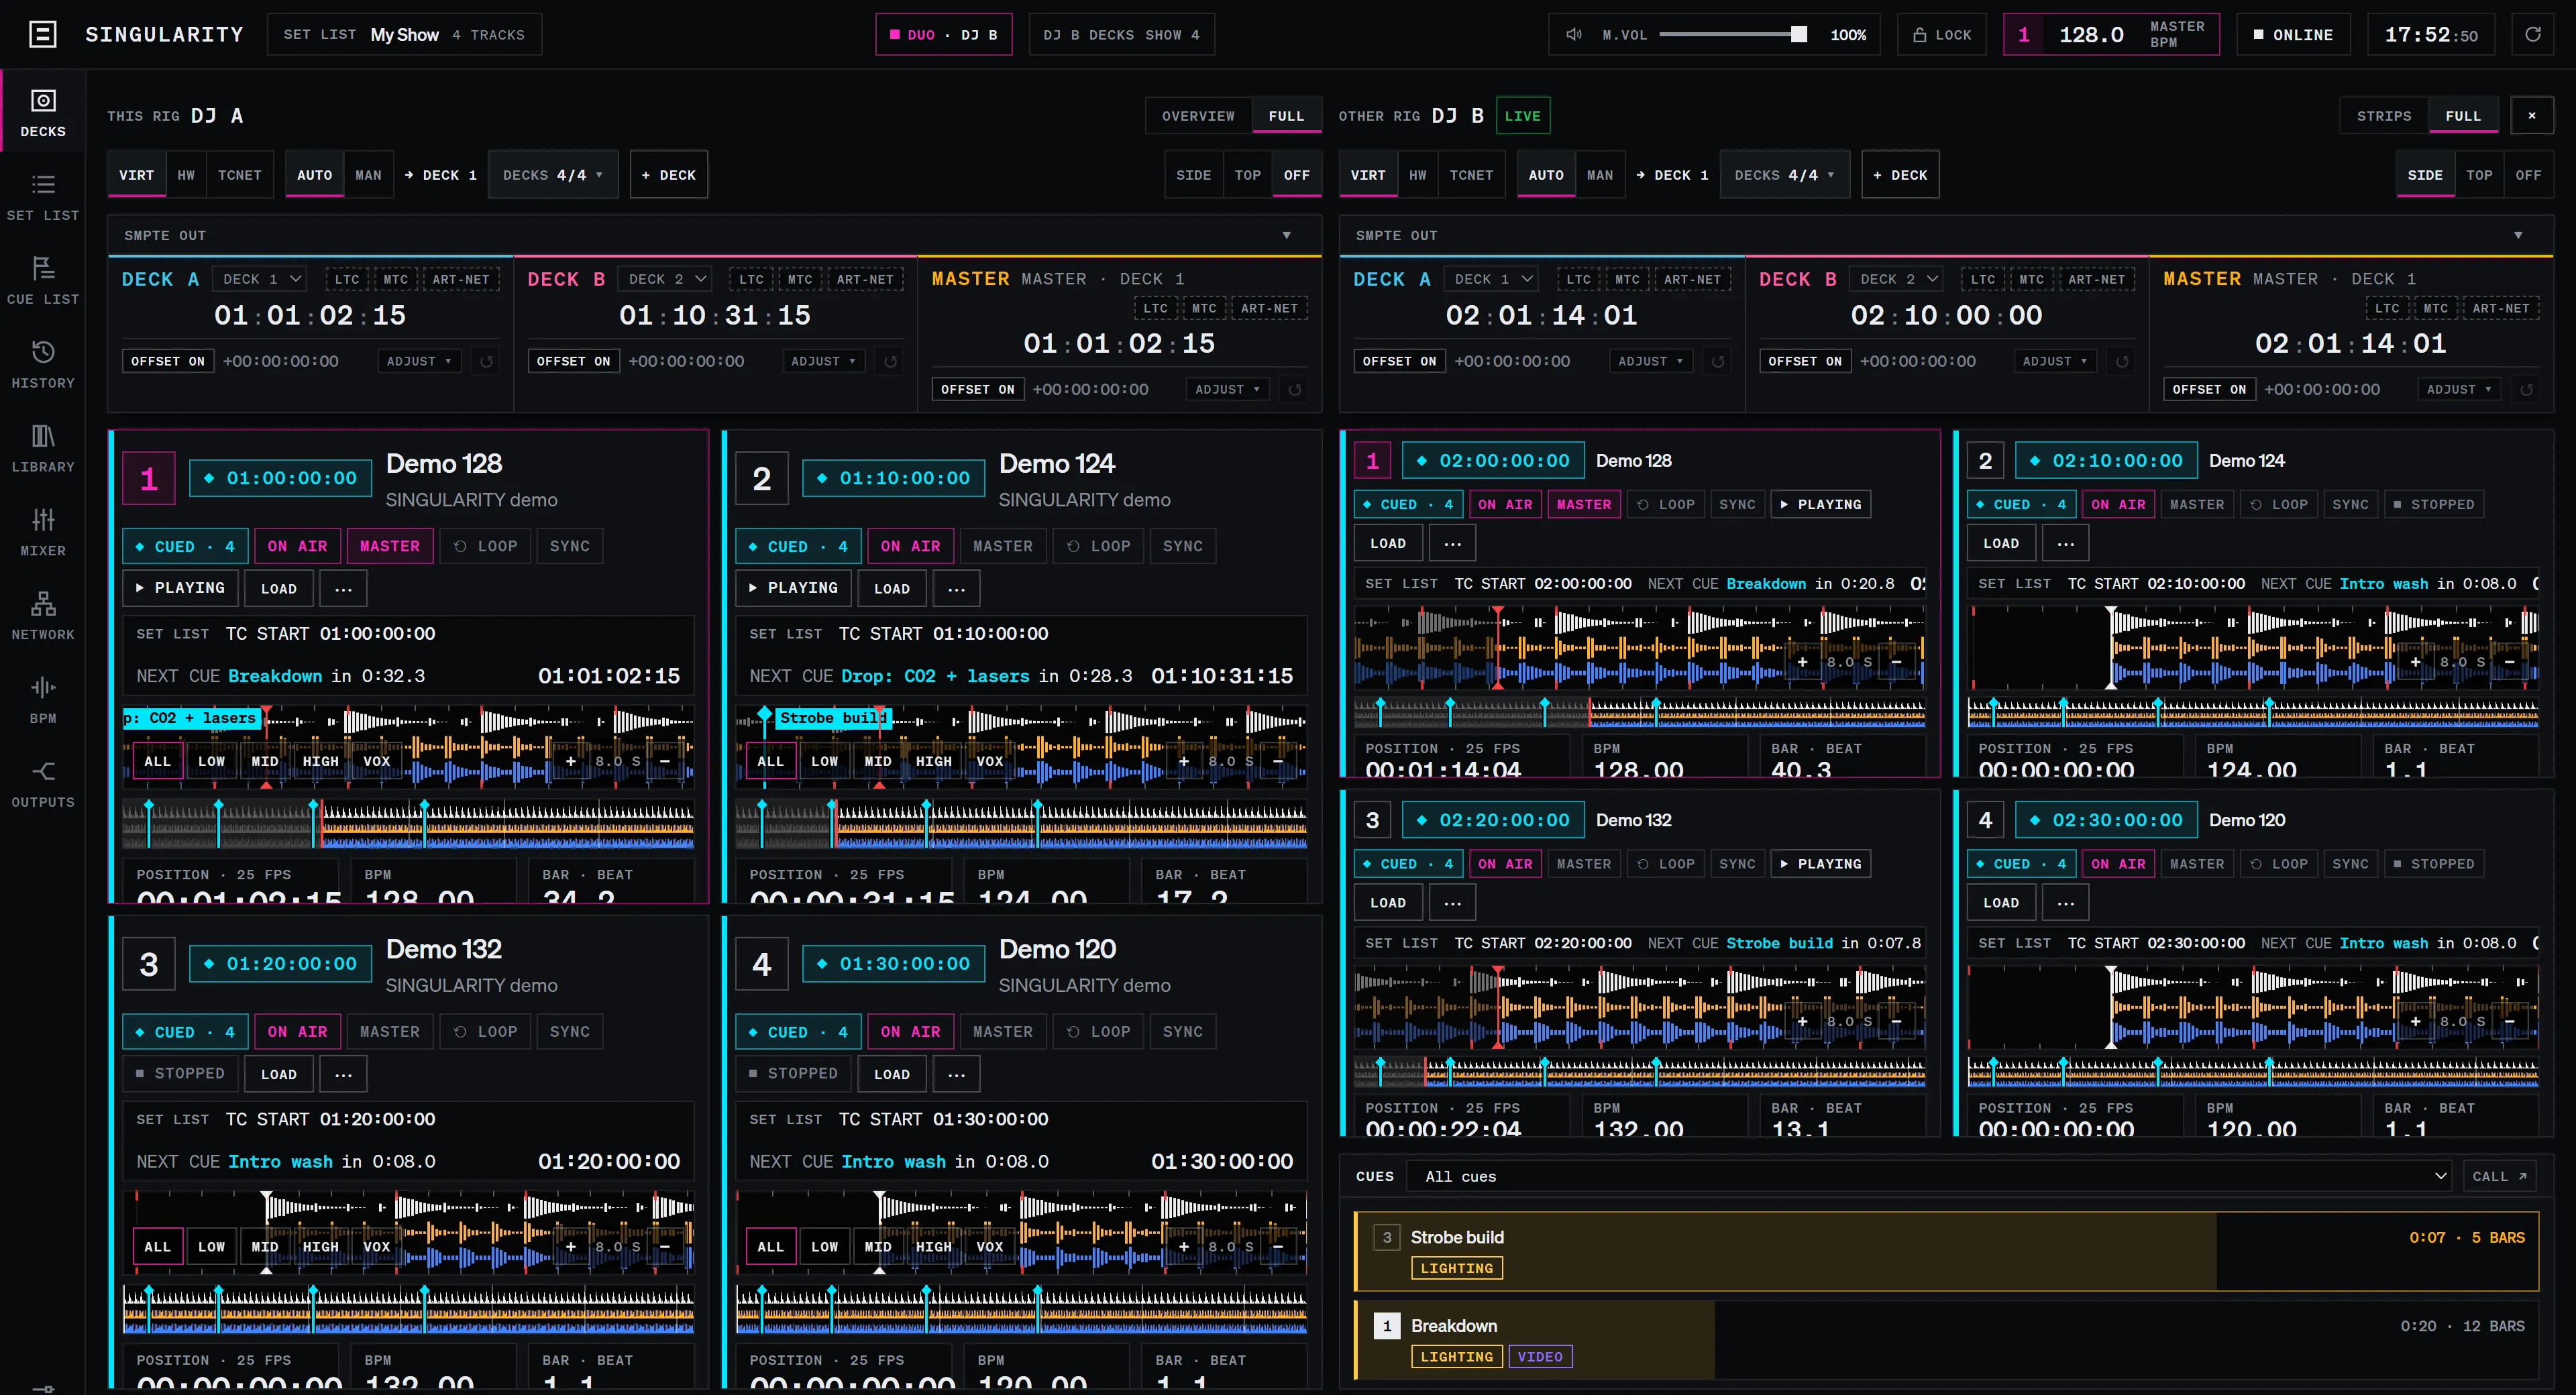Open the Set List sidebar panel

click(43, 197)
